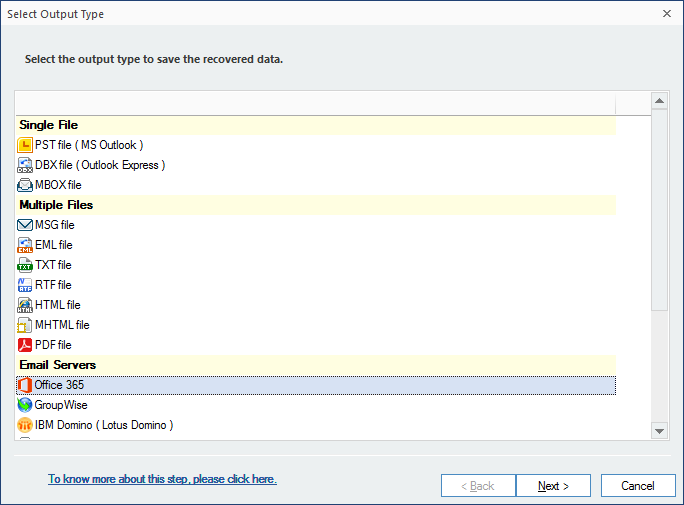Click the Office 365 logo icon
The image size is (684, 505).
(25, 385)
